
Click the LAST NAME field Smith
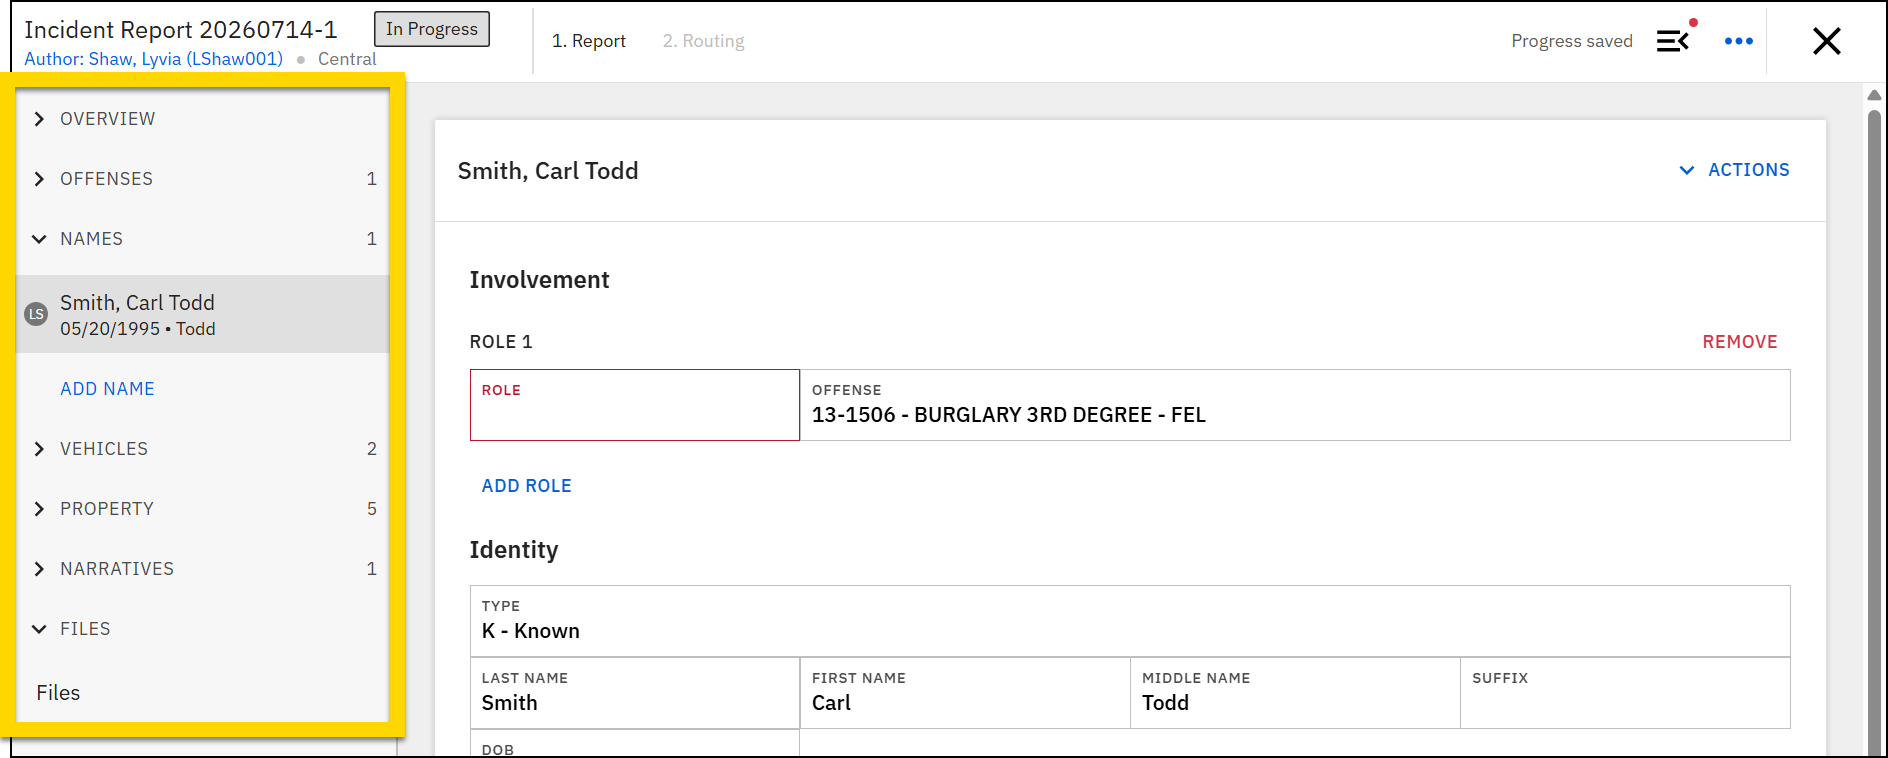coord(635,693)
